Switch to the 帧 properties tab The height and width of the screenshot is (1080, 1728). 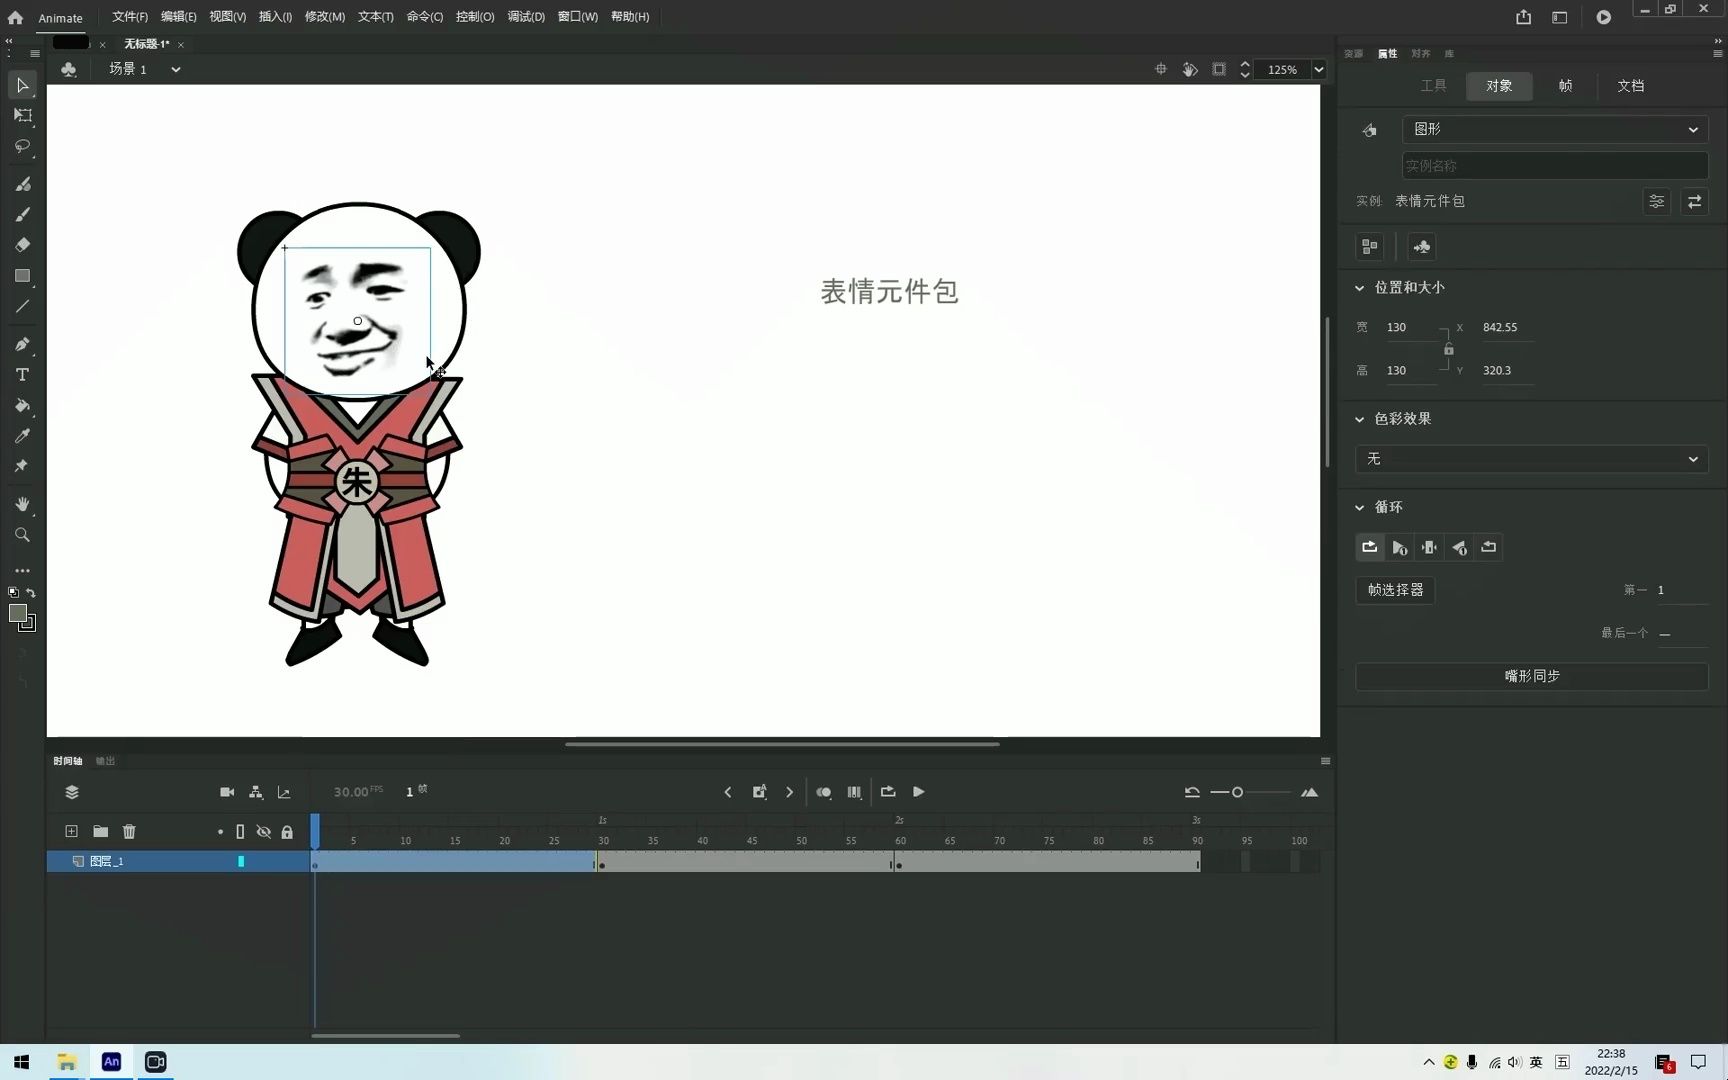[x=1565, y=86]
